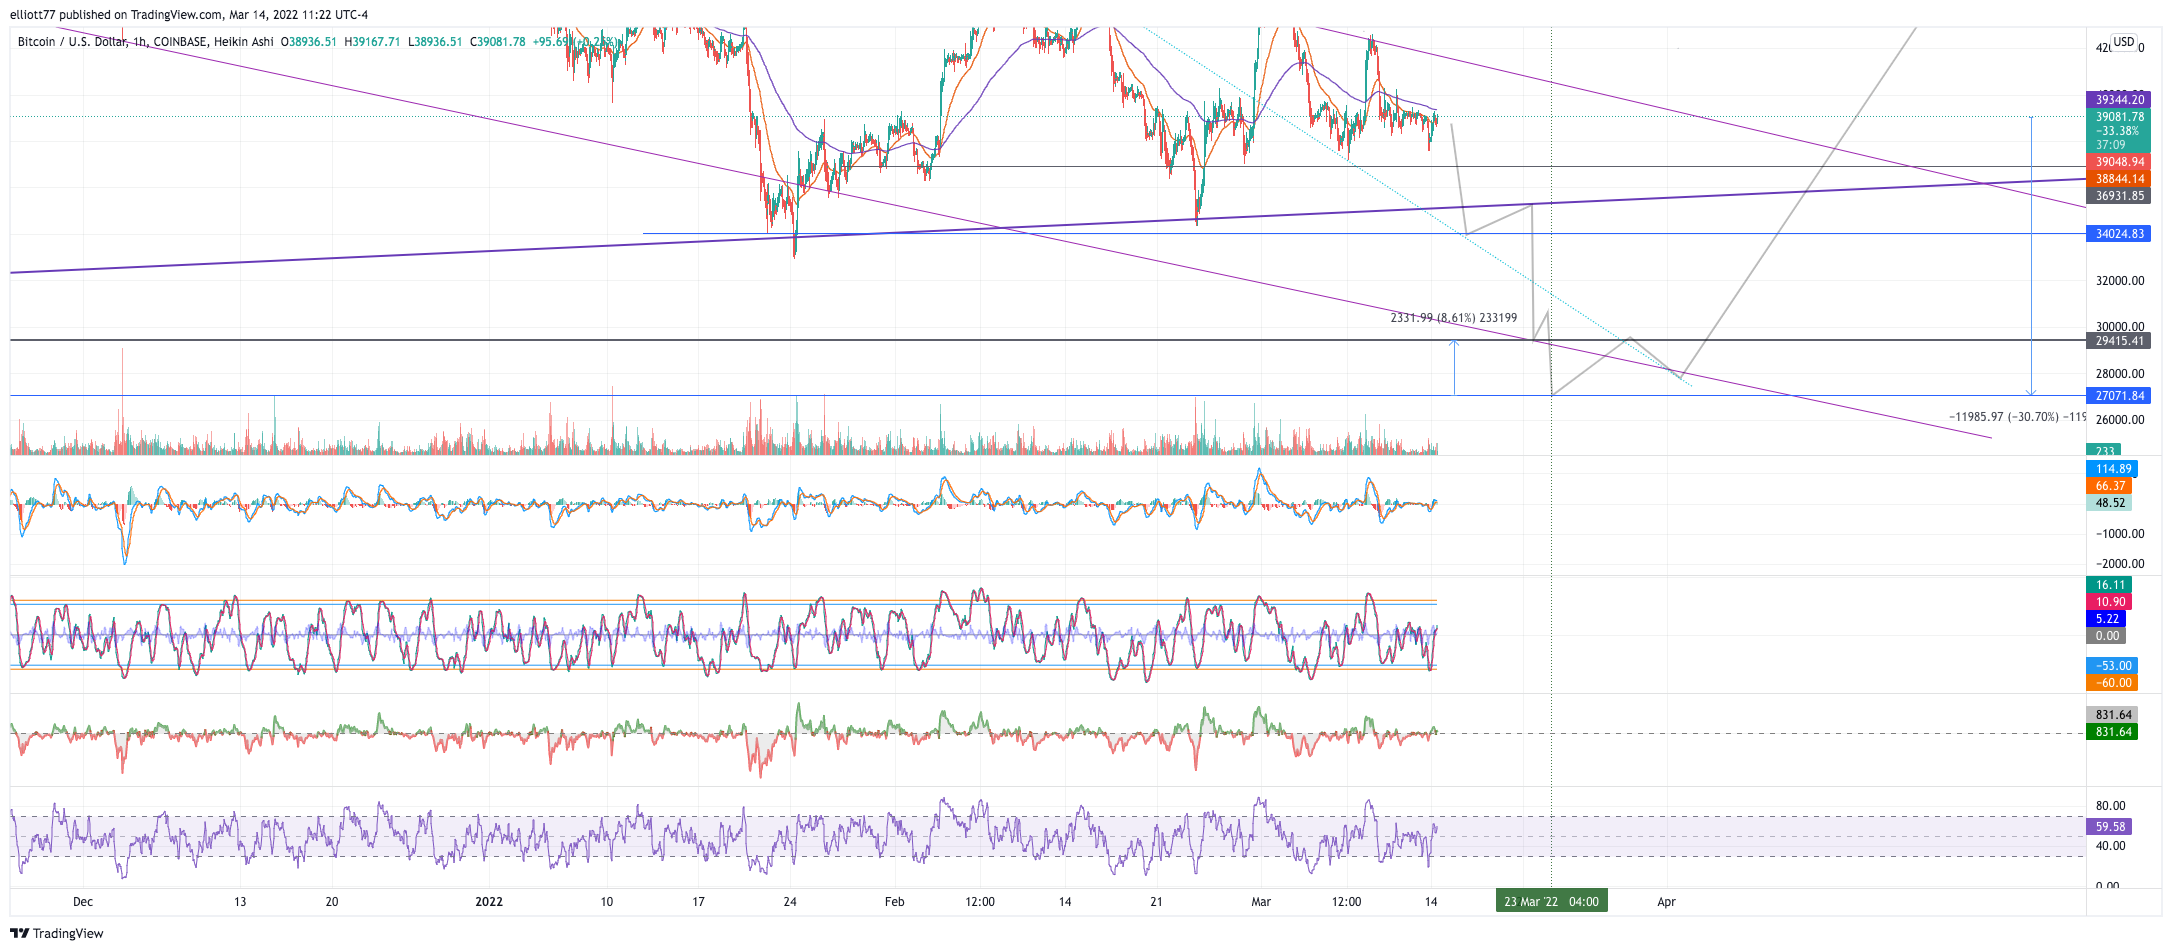The height and width of the screenshot is (951, 2172).
Task: Click the close value C39081.78
Action: point(498,42)
